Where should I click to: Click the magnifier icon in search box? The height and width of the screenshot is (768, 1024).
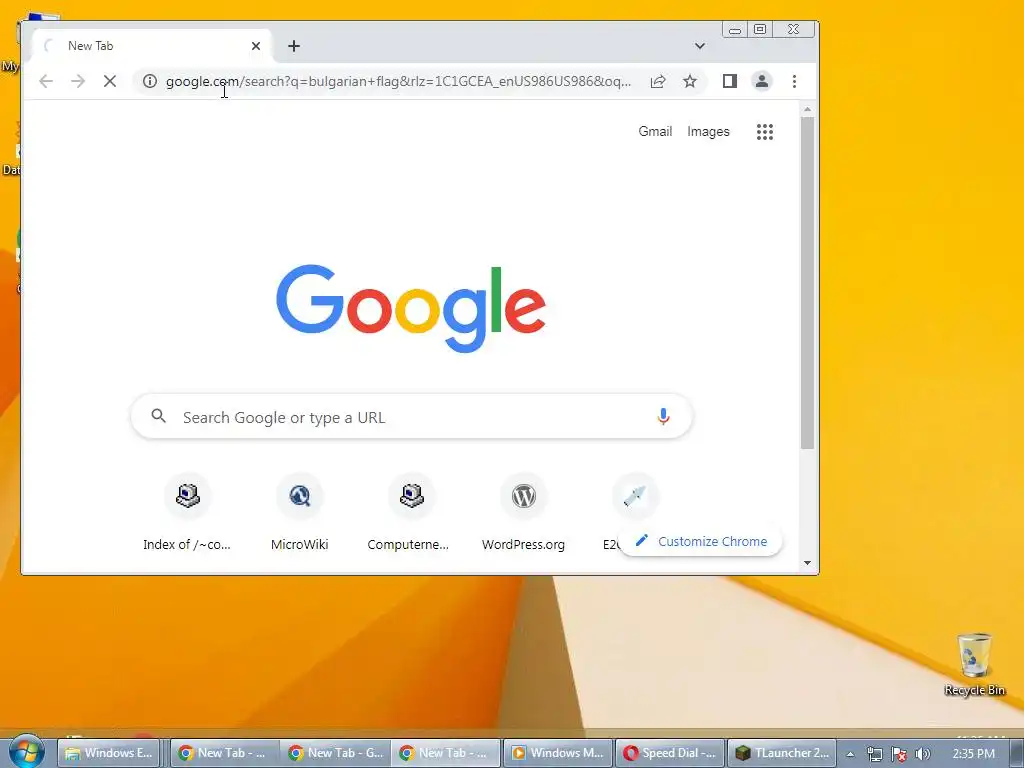click(x=158, y=415)
